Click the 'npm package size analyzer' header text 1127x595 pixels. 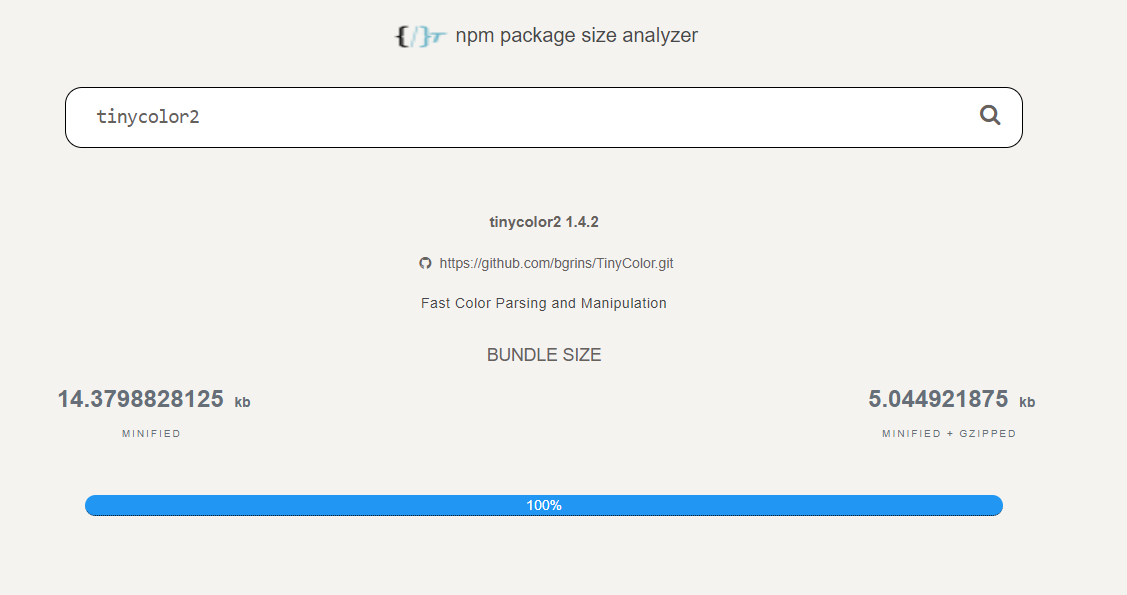(576, 35)
